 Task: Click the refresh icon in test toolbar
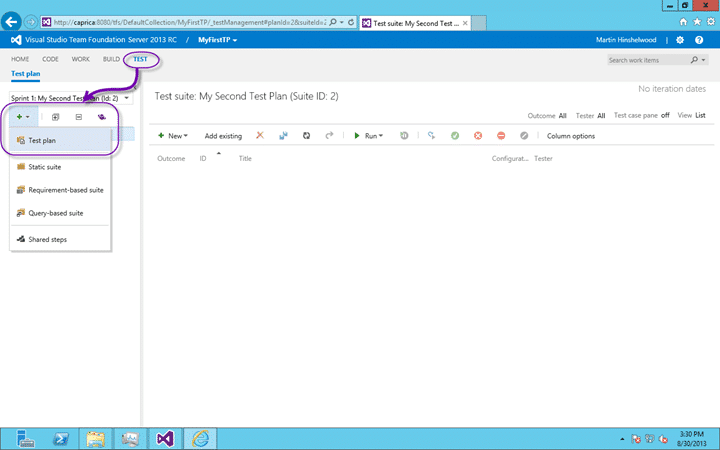coord(306,135)
